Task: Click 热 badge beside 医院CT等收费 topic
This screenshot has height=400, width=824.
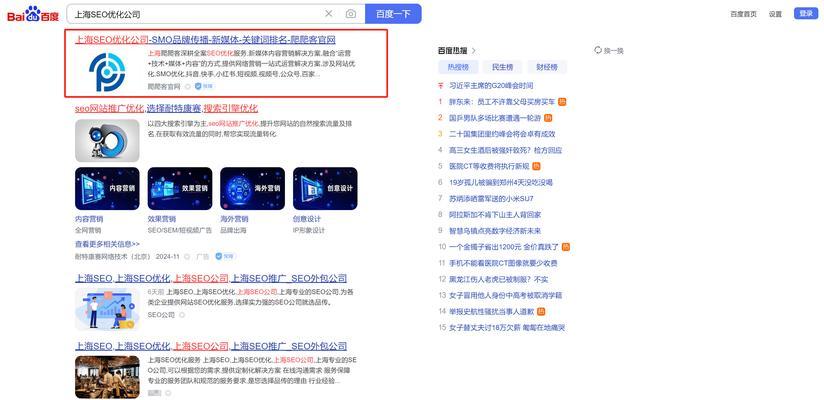Action: pos(536,166)
